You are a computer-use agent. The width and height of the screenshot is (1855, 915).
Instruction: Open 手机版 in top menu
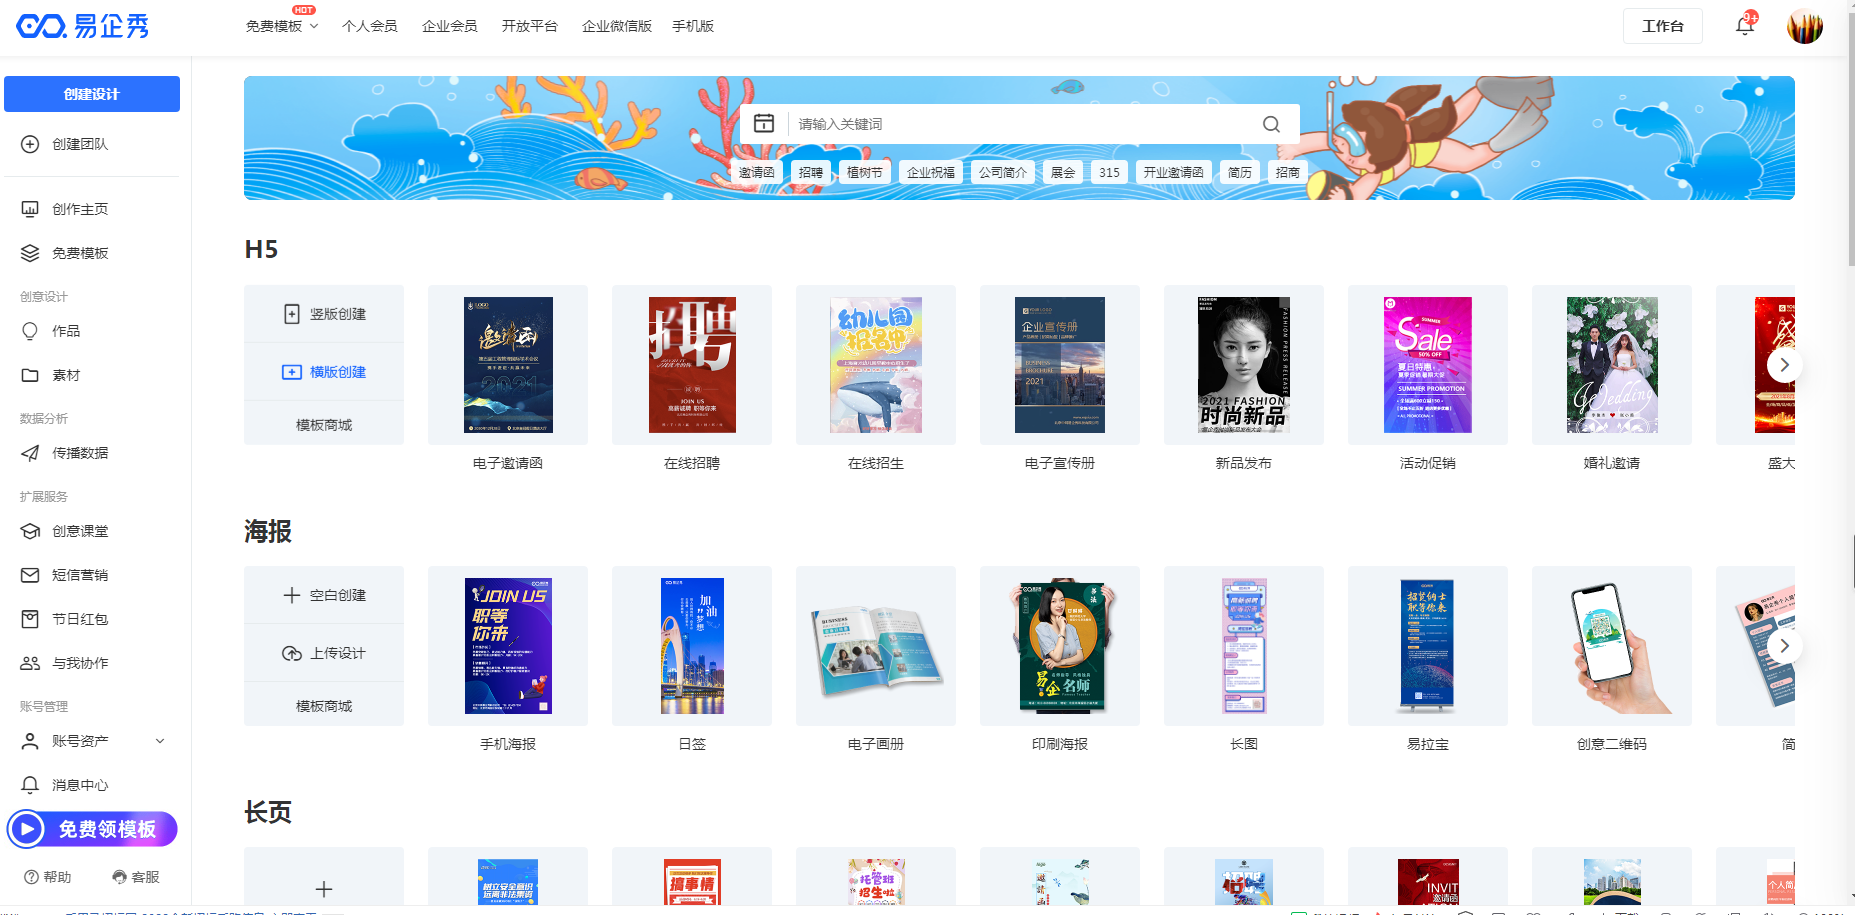click(693, 26)
